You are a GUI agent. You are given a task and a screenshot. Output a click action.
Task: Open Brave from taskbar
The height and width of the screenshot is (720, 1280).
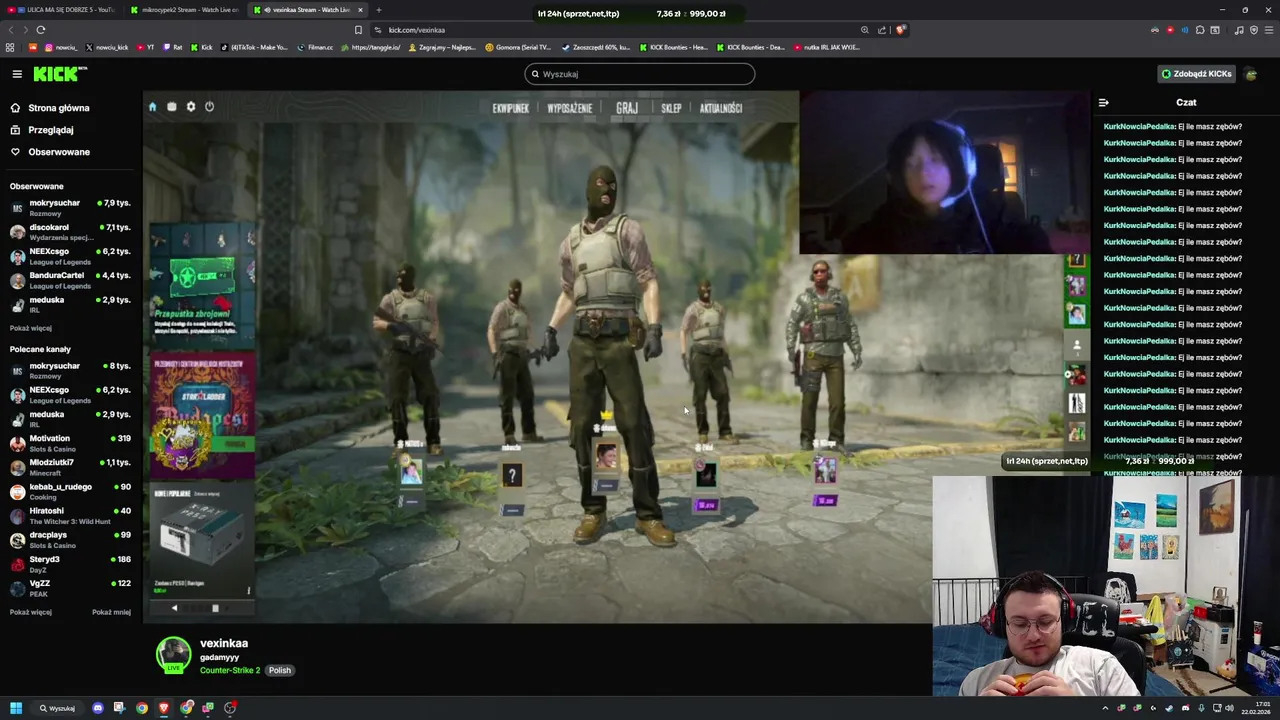164,708
